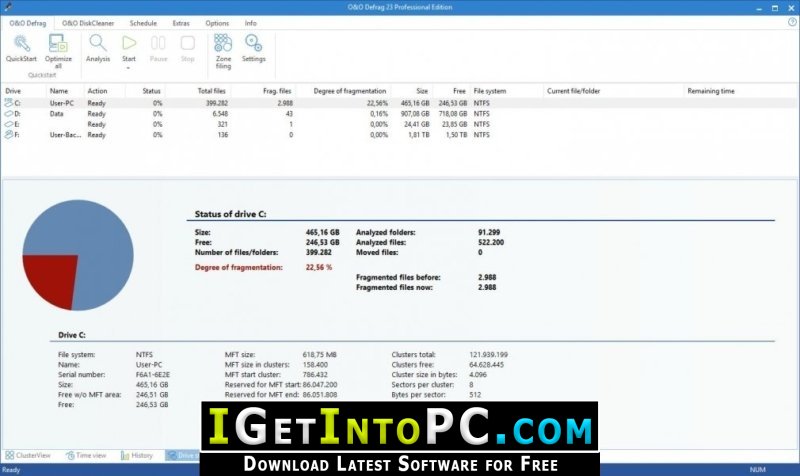The height and width of the screenshot is (476, 800).
Task: Open the History bottom tab
Action: pos(137,455)
